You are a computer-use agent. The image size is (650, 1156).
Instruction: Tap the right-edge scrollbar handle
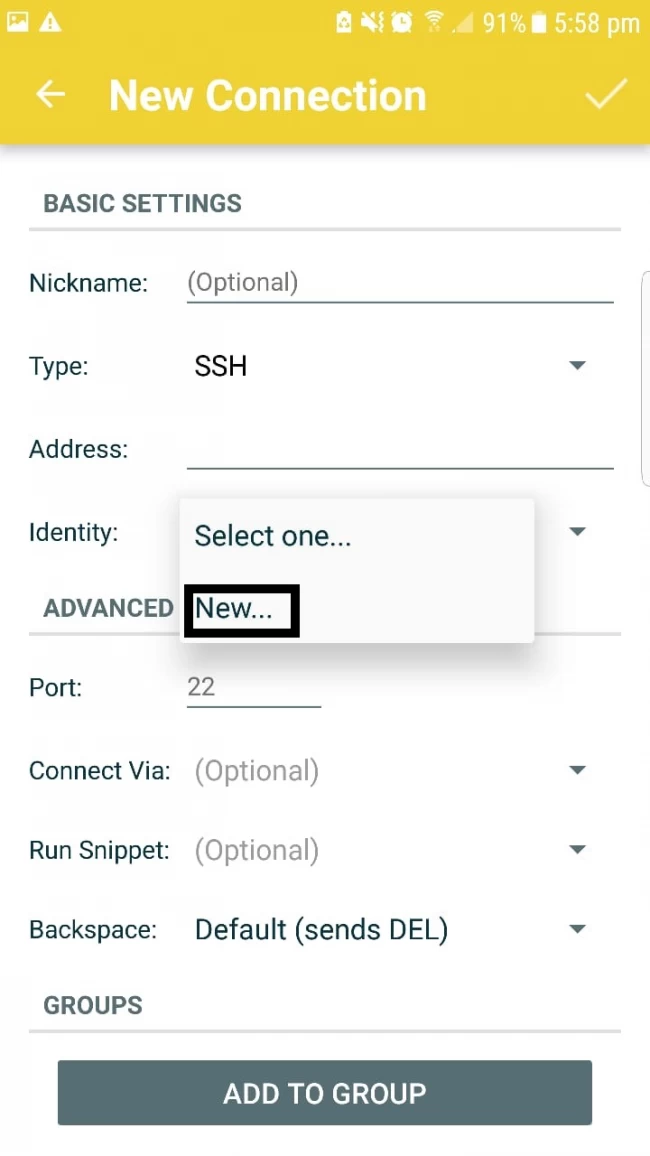tap(646, 379)
